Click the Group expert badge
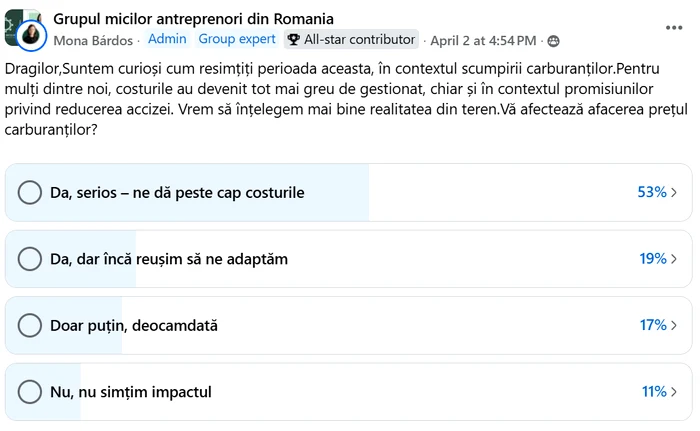Viewport: 700px width, 431px height. tap(237, 39)
